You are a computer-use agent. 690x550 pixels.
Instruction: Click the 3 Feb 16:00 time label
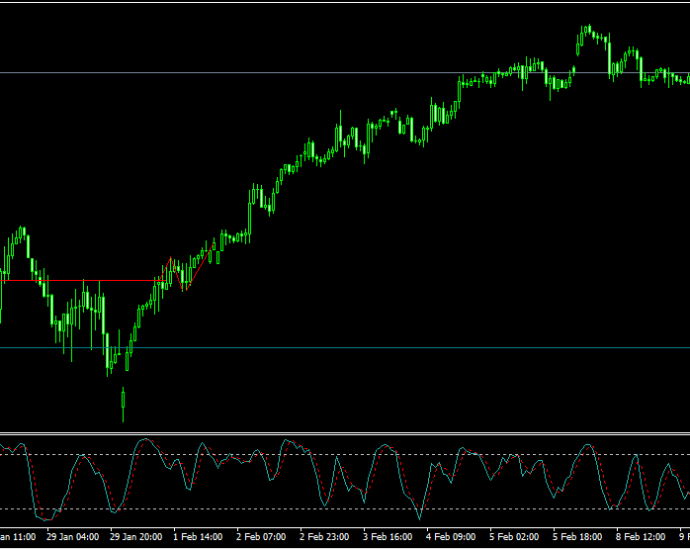coord(388,537)
